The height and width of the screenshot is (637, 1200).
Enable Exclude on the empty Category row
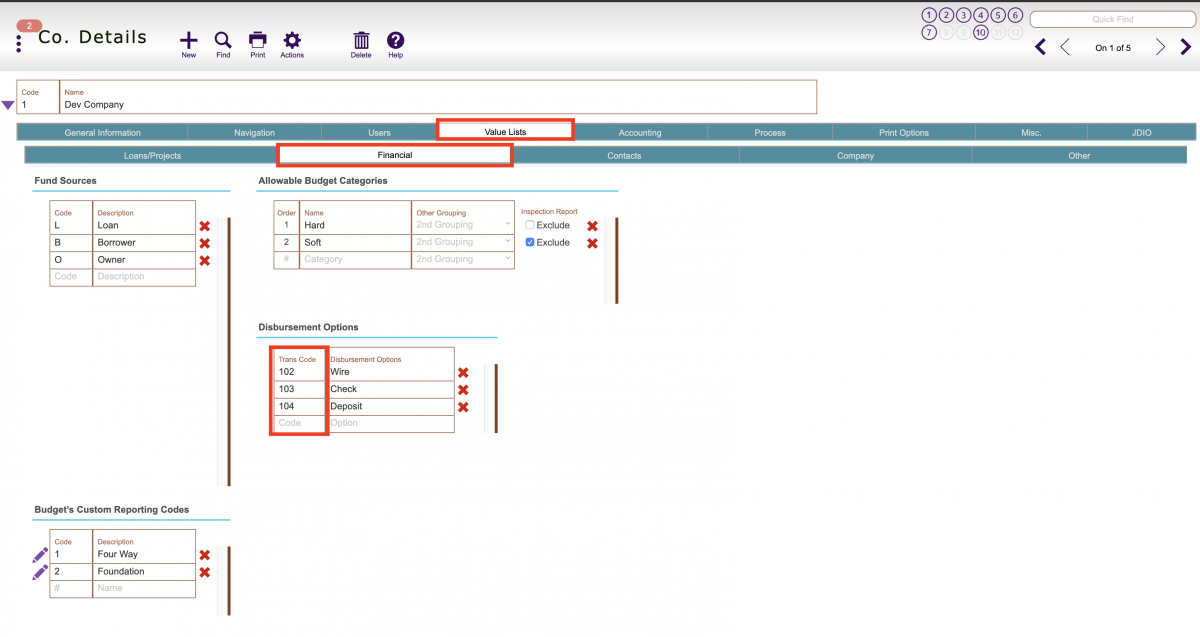(529, 259)
